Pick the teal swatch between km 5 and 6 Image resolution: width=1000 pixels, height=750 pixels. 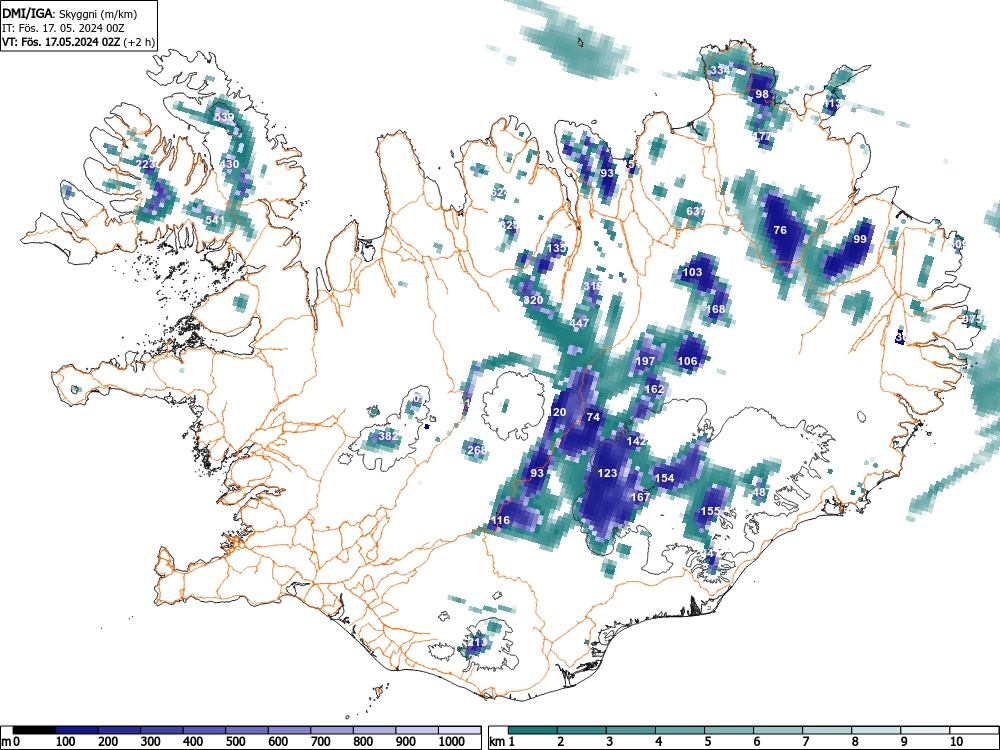[x=729, y=730]
